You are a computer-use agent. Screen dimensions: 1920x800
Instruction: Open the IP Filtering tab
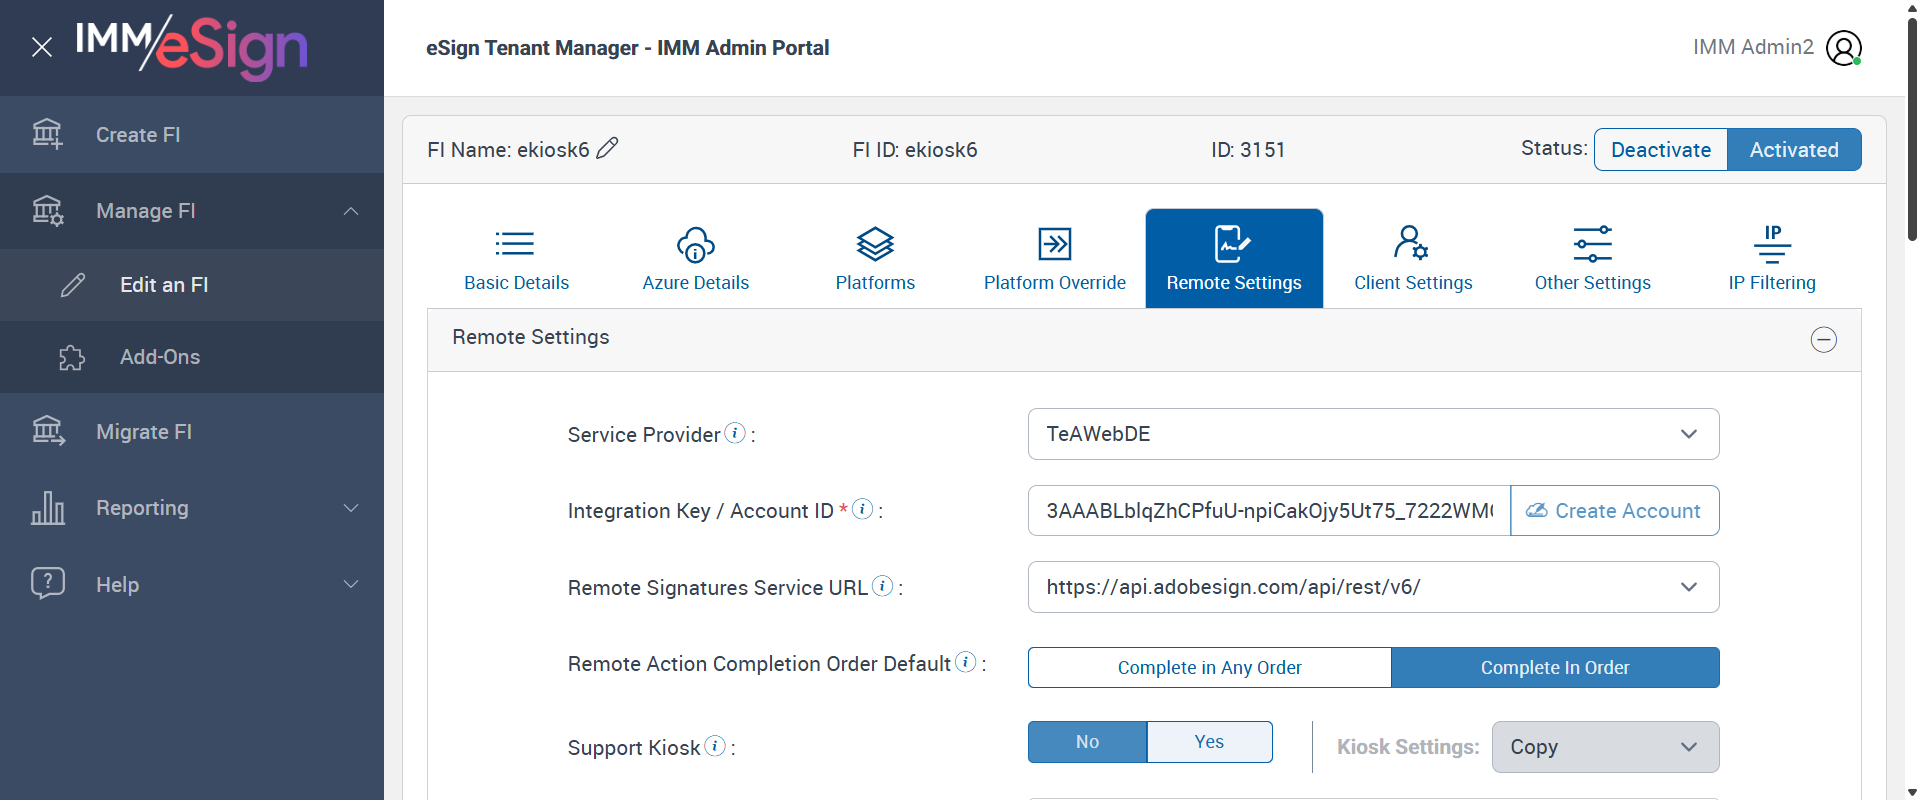[x=1771, y=258]
